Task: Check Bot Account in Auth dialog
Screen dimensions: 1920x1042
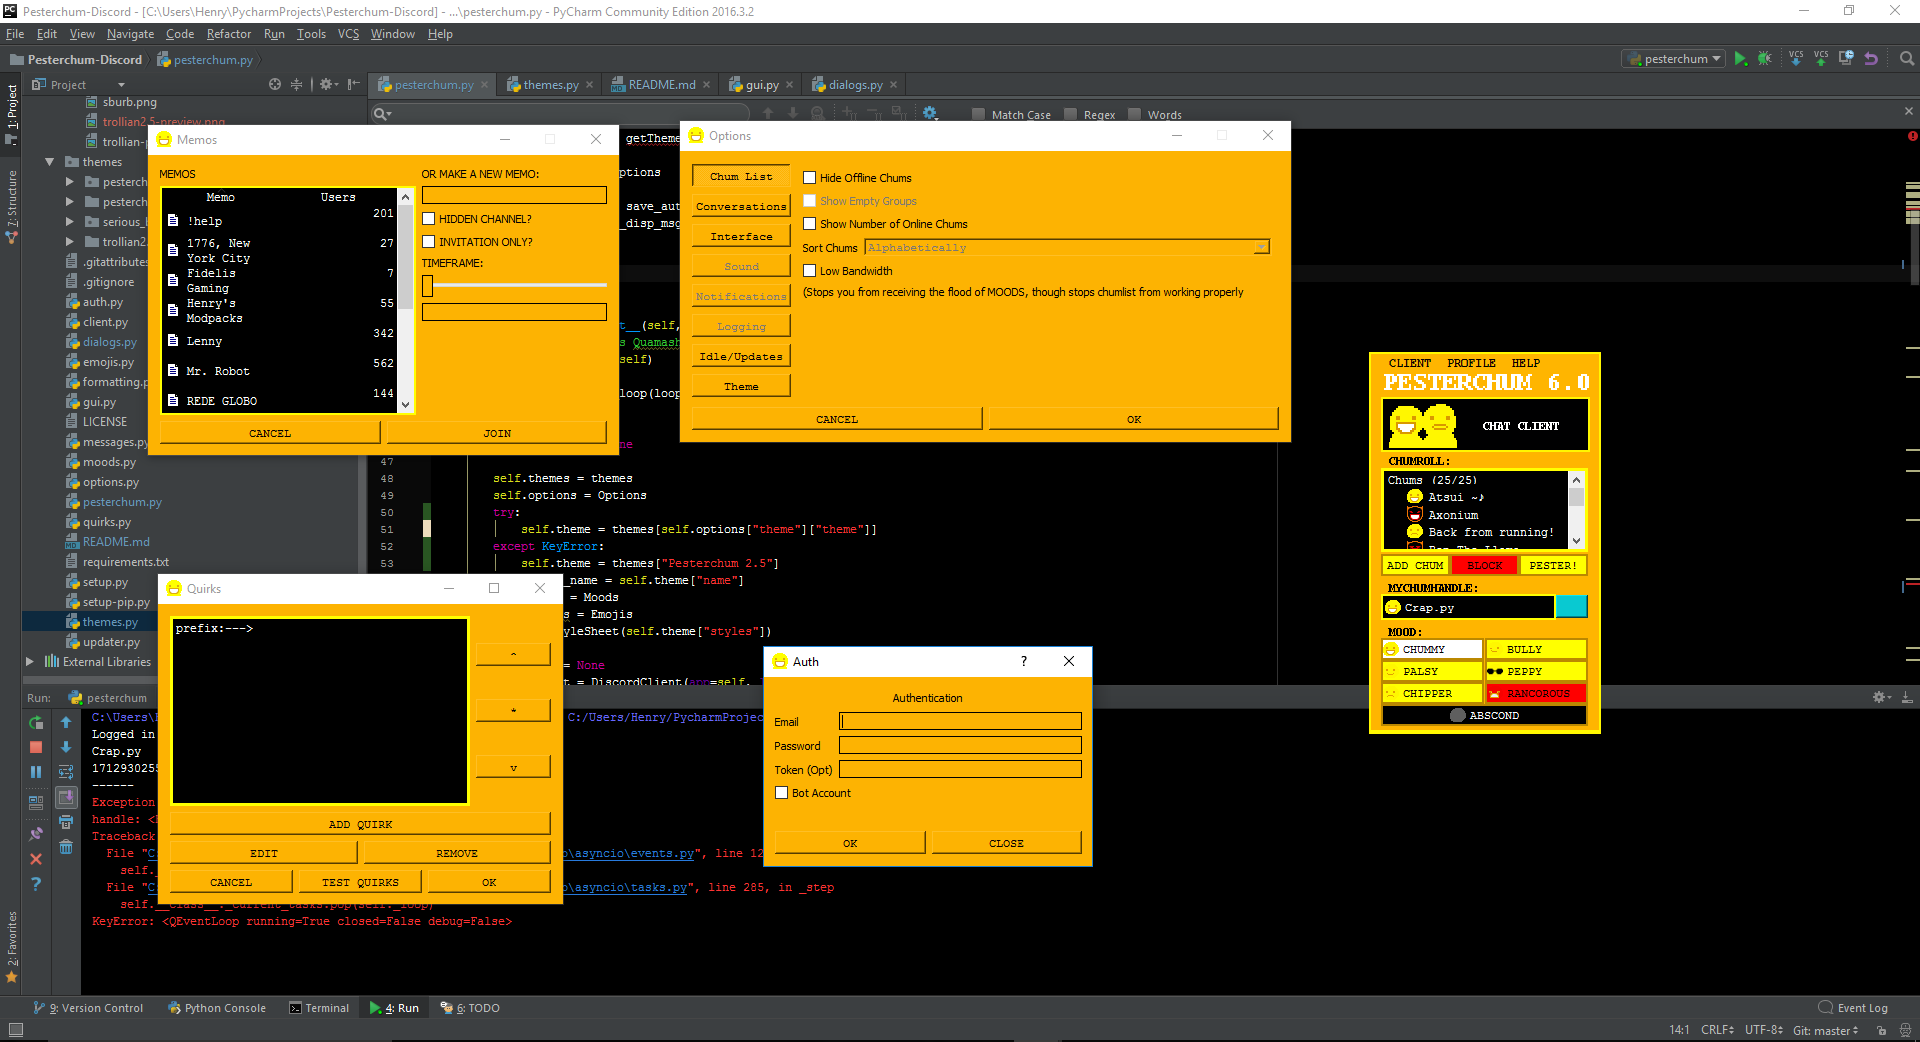Action: coord(782,793)
